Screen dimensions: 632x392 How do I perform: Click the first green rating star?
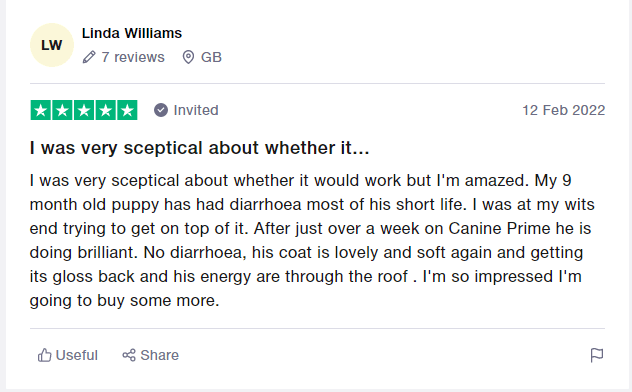[x=41, y=110]
